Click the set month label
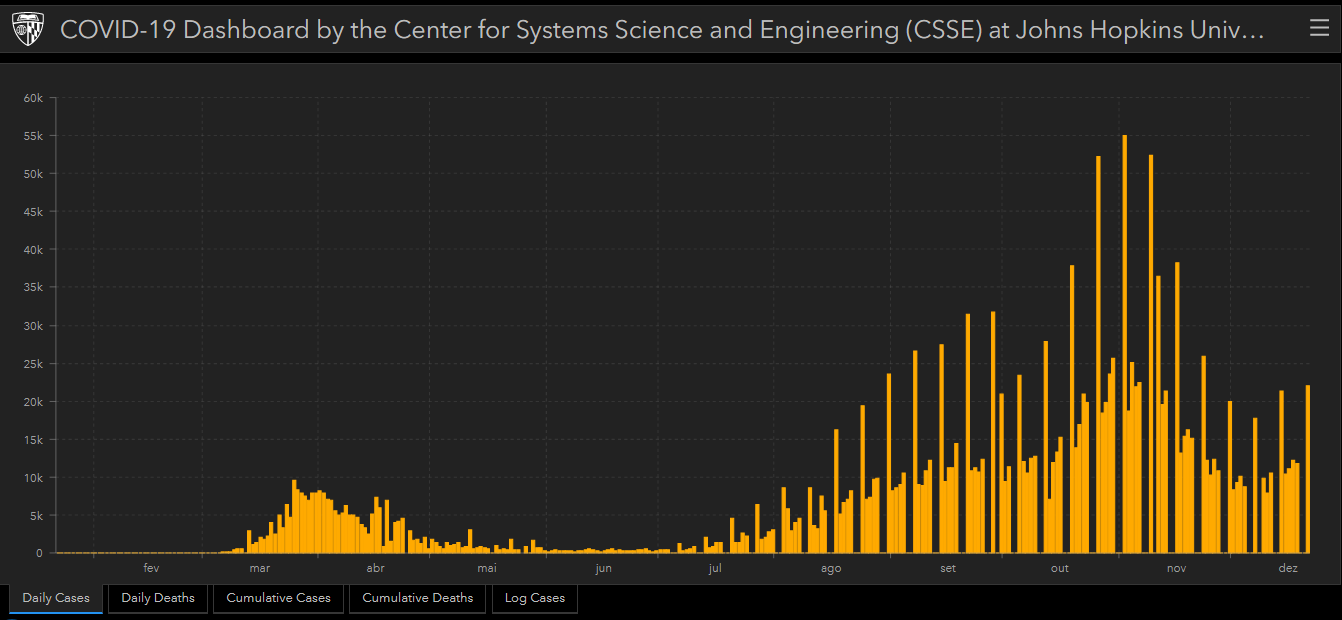Screen dimensions: 1342x620 pyautogui.click(x=948, y=569)
